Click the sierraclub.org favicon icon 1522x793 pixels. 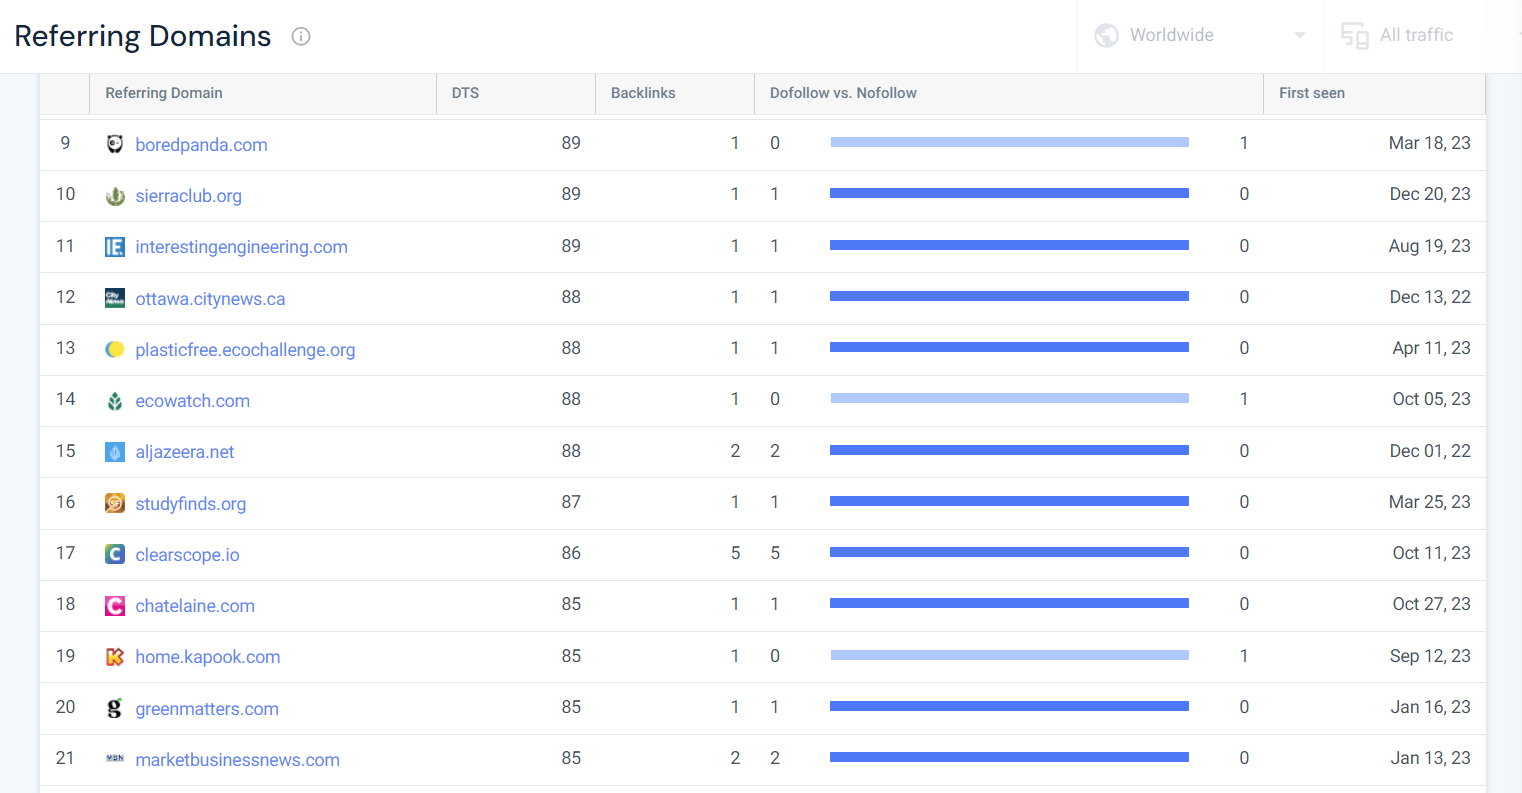point(115,196)
